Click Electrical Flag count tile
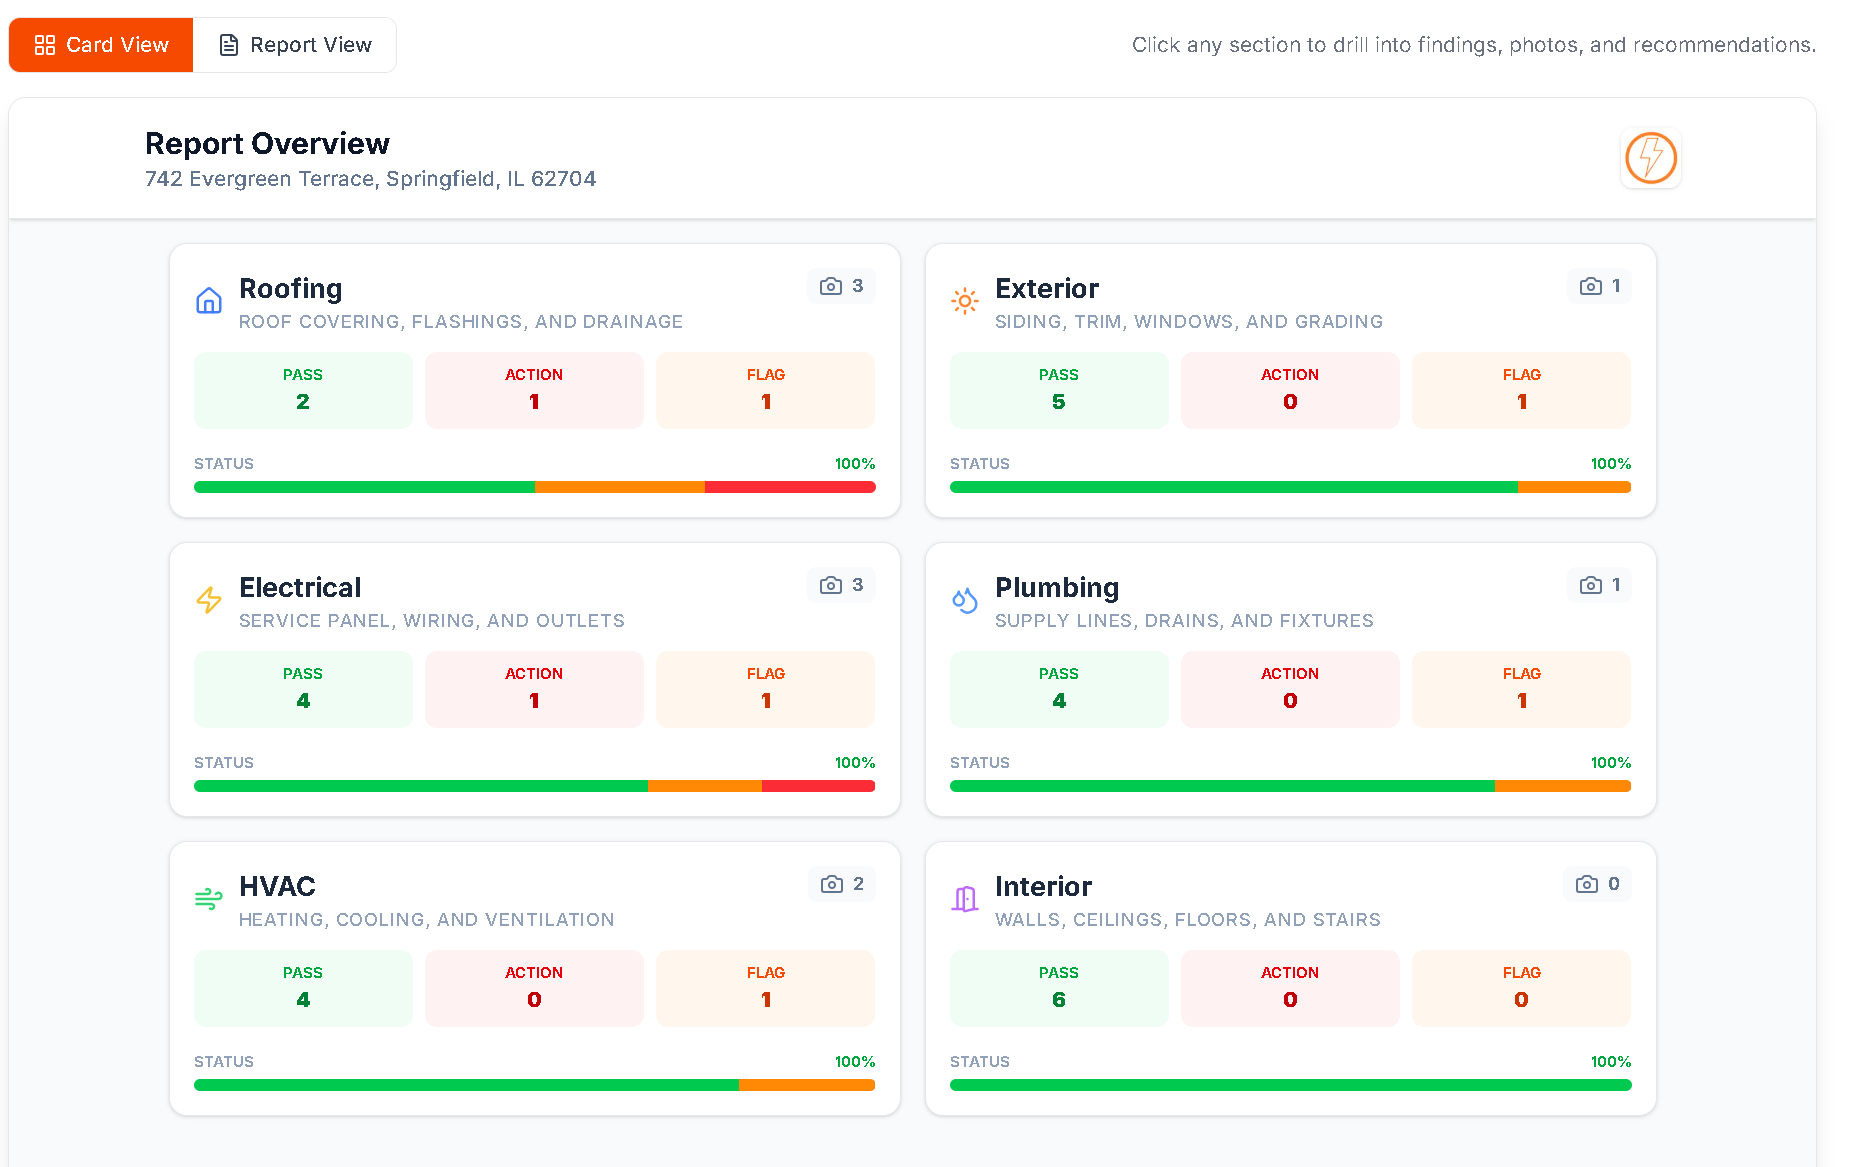The width and height of the screenshot is (1851, 1167). [765, 689]
